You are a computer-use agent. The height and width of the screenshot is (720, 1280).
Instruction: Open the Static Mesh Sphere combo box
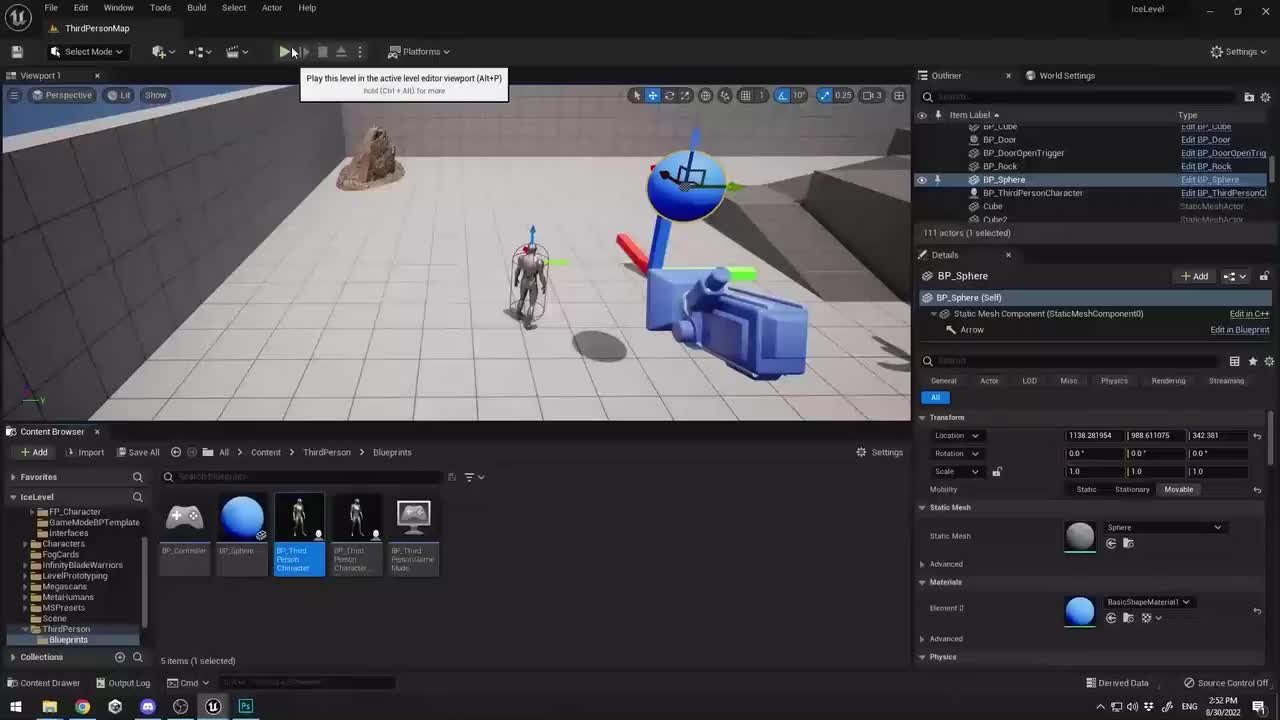point(1163,528)
